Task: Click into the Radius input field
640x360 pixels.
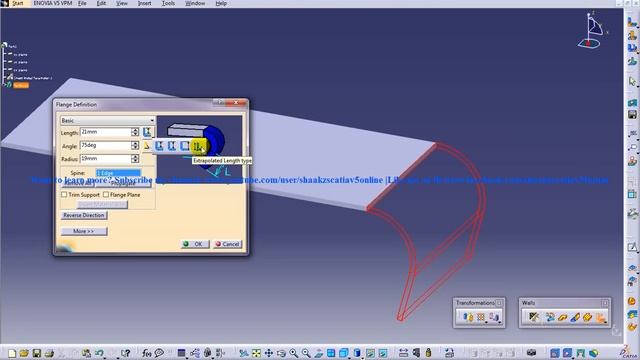Action: click(106, 159)
